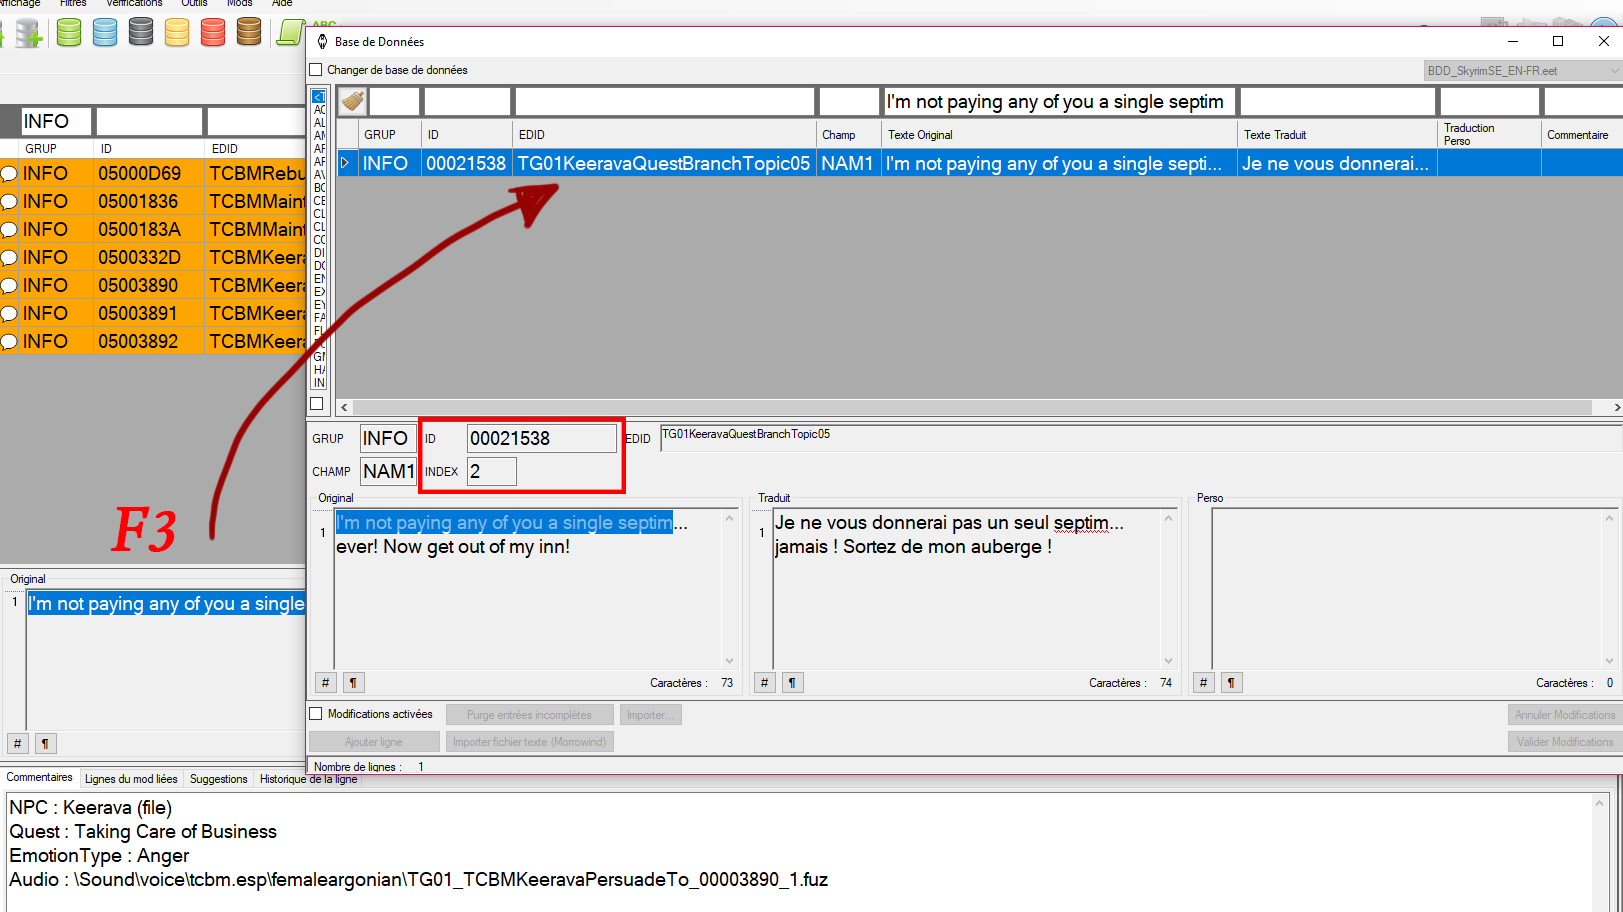Enable Modifications activées checkbox

(316, 714)
